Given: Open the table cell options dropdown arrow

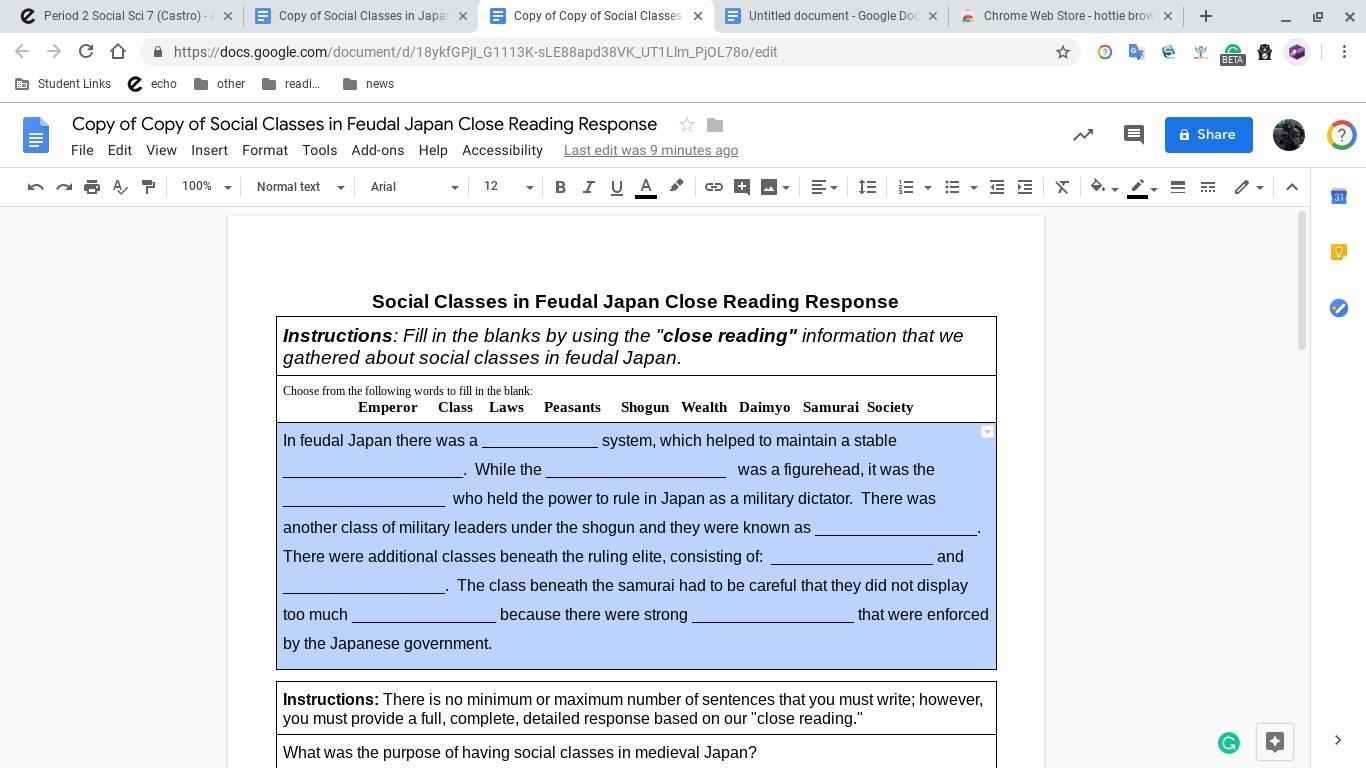Looking at the screenshot, I should pos(987,432).
